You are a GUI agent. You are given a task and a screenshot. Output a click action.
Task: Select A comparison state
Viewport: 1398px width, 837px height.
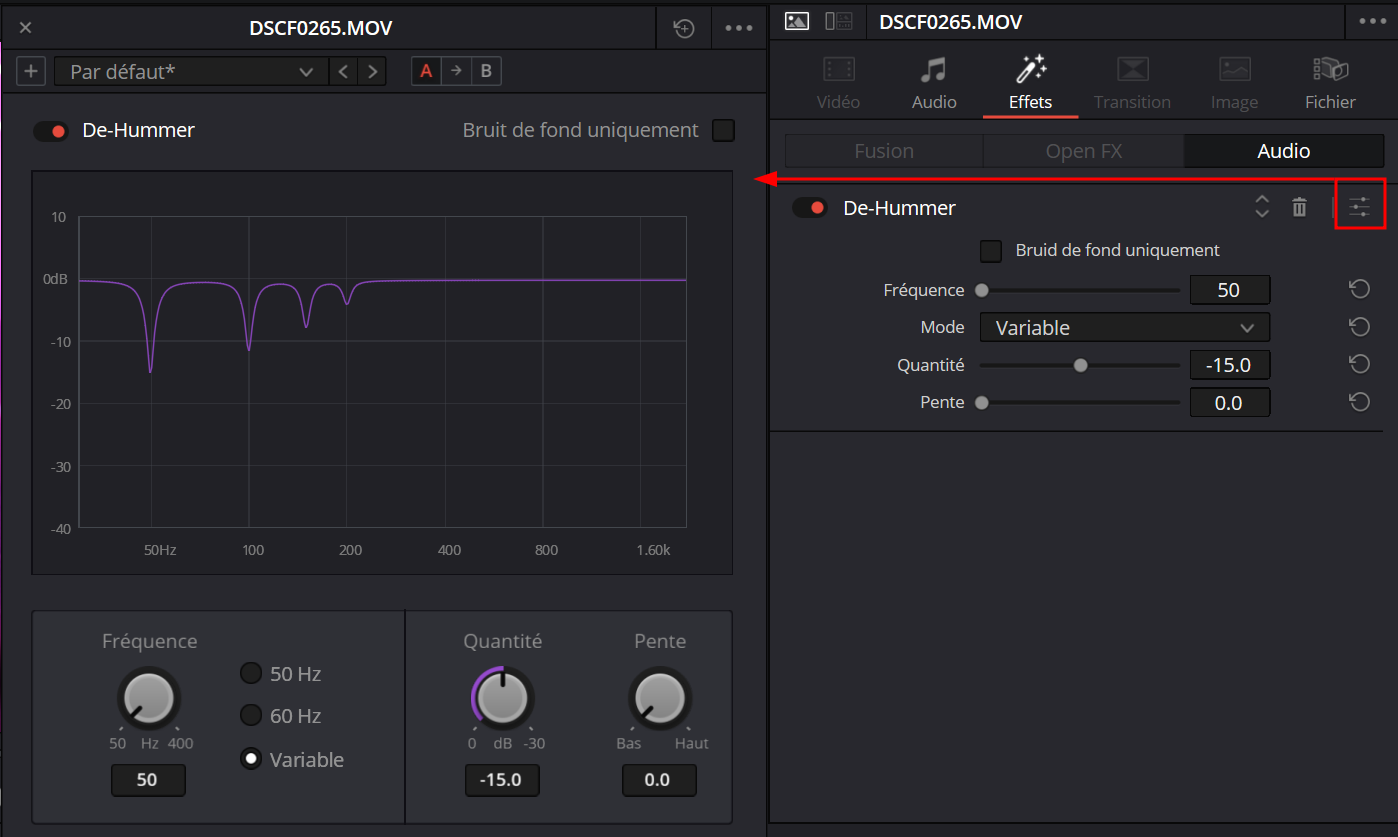coord(426,71)
